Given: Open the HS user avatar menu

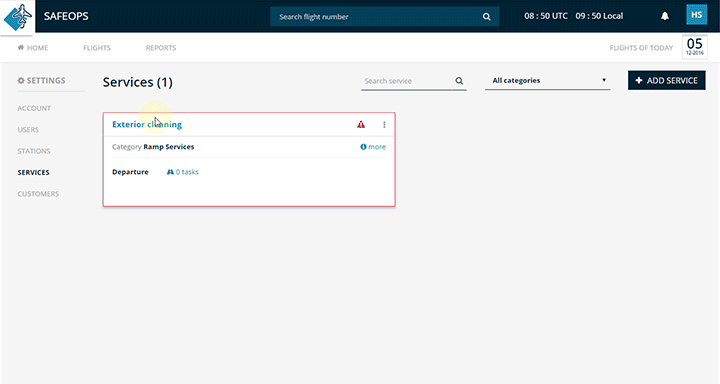Looking at the screenshot, I should pyautogui.click(x=696, y=15).
